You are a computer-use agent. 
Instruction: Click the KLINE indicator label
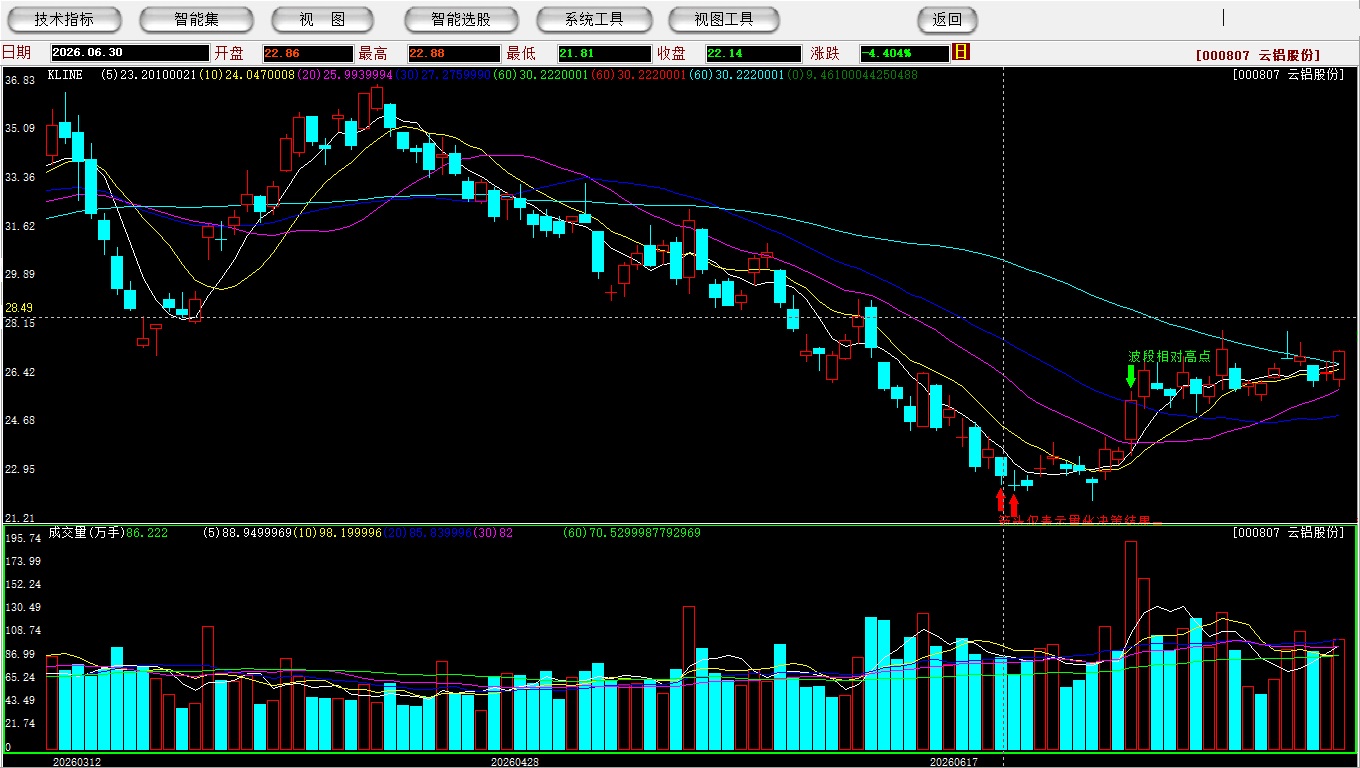point(65,75)
